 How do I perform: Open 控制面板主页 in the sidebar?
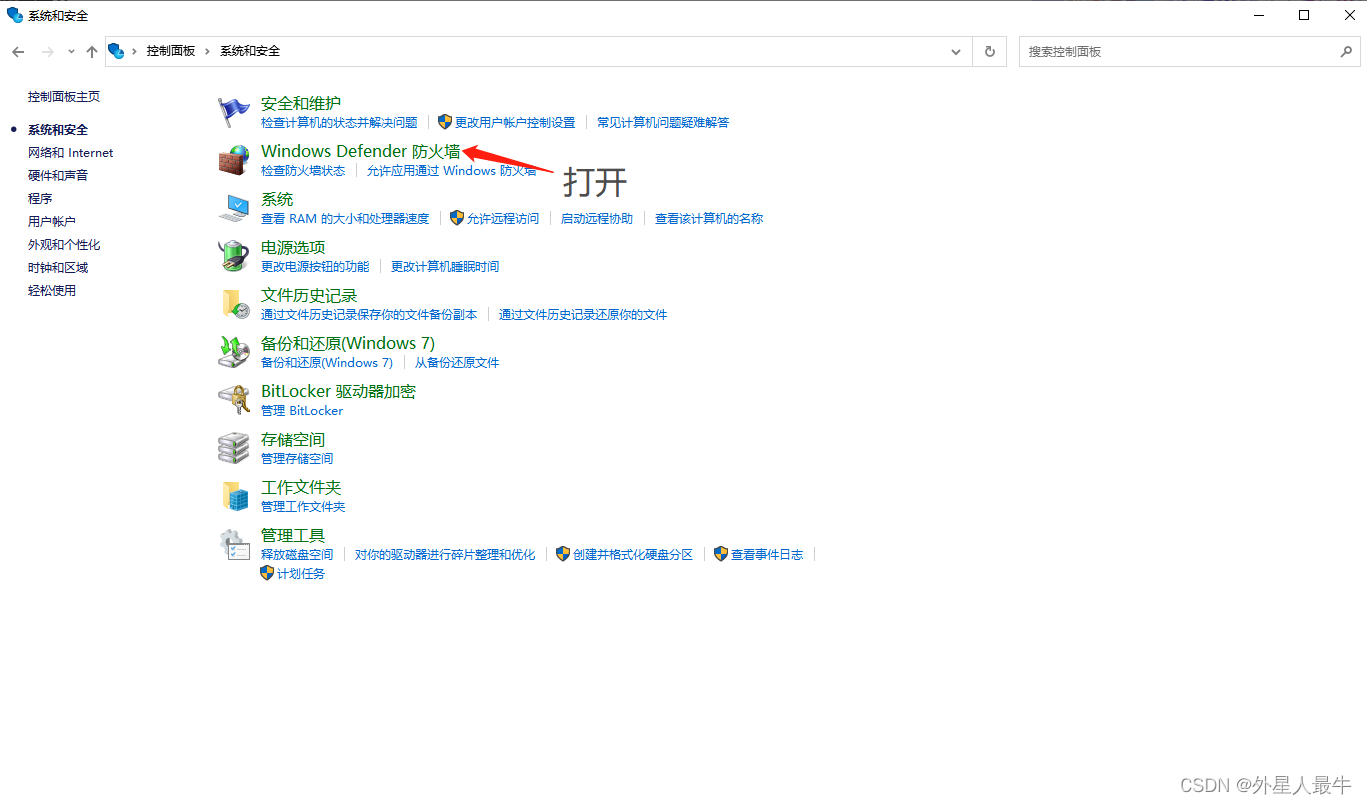click(64, 97)
